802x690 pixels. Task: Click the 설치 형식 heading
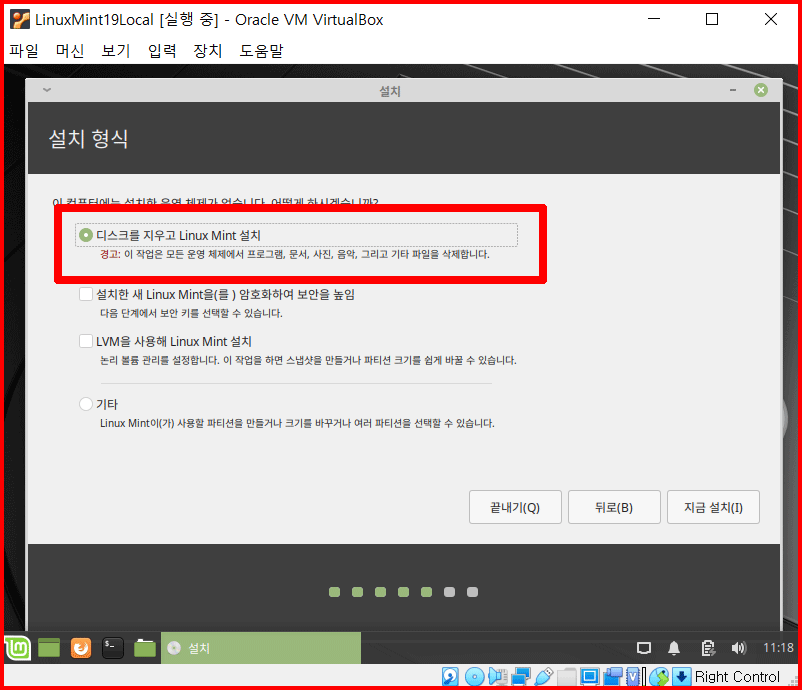(x=88, y=139)
